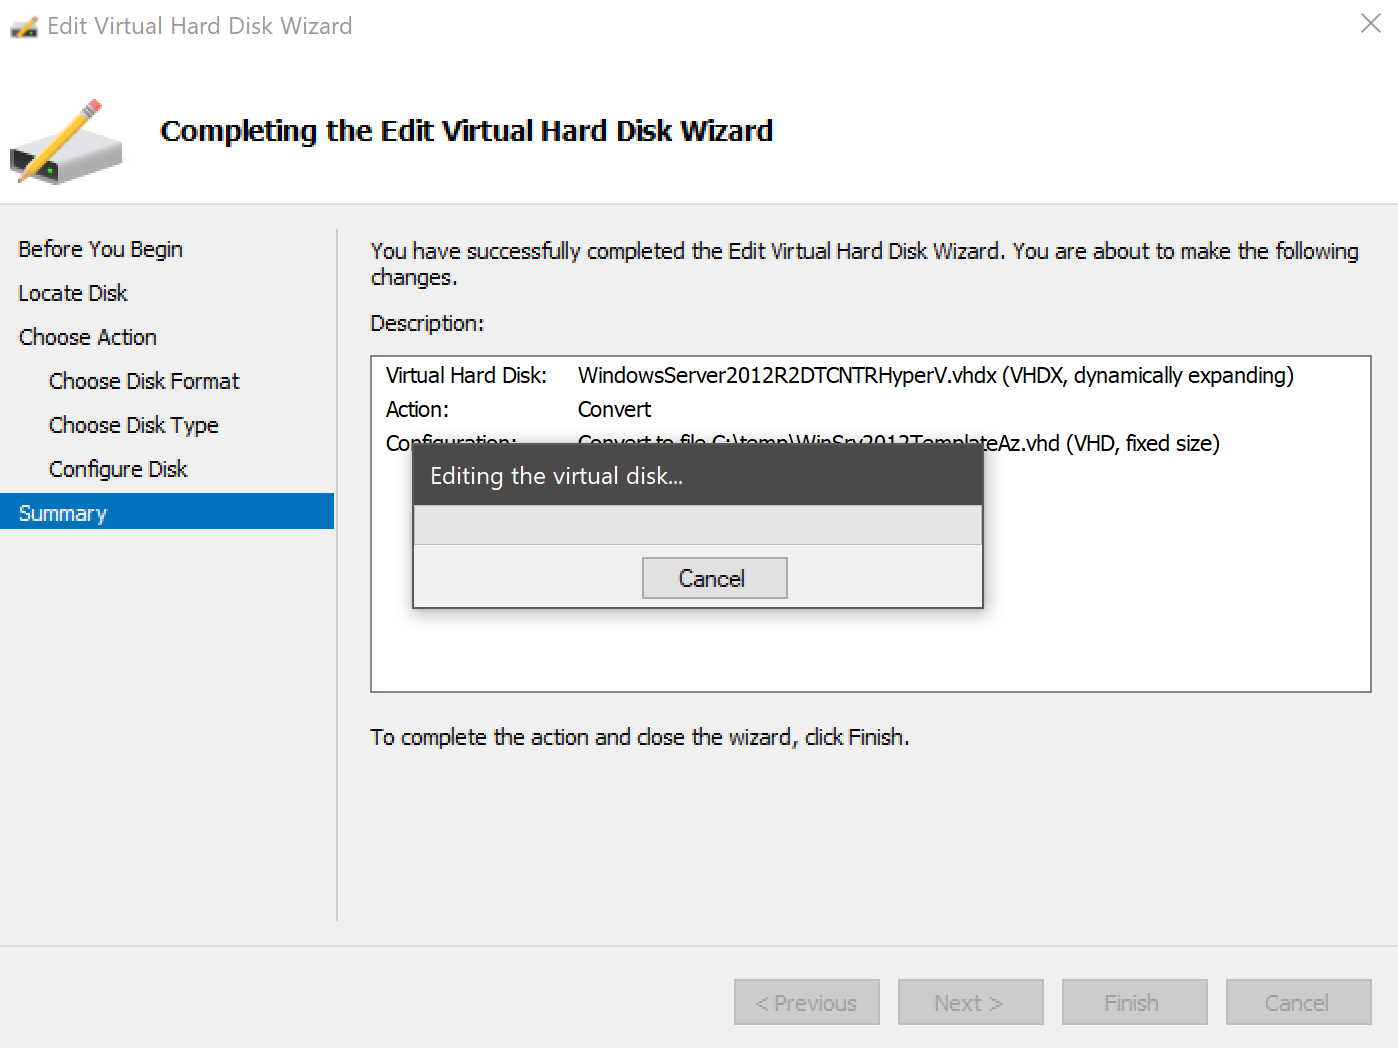Click the Finish button
Screen dimensions: 1398x1048
click(1134, 1002)
